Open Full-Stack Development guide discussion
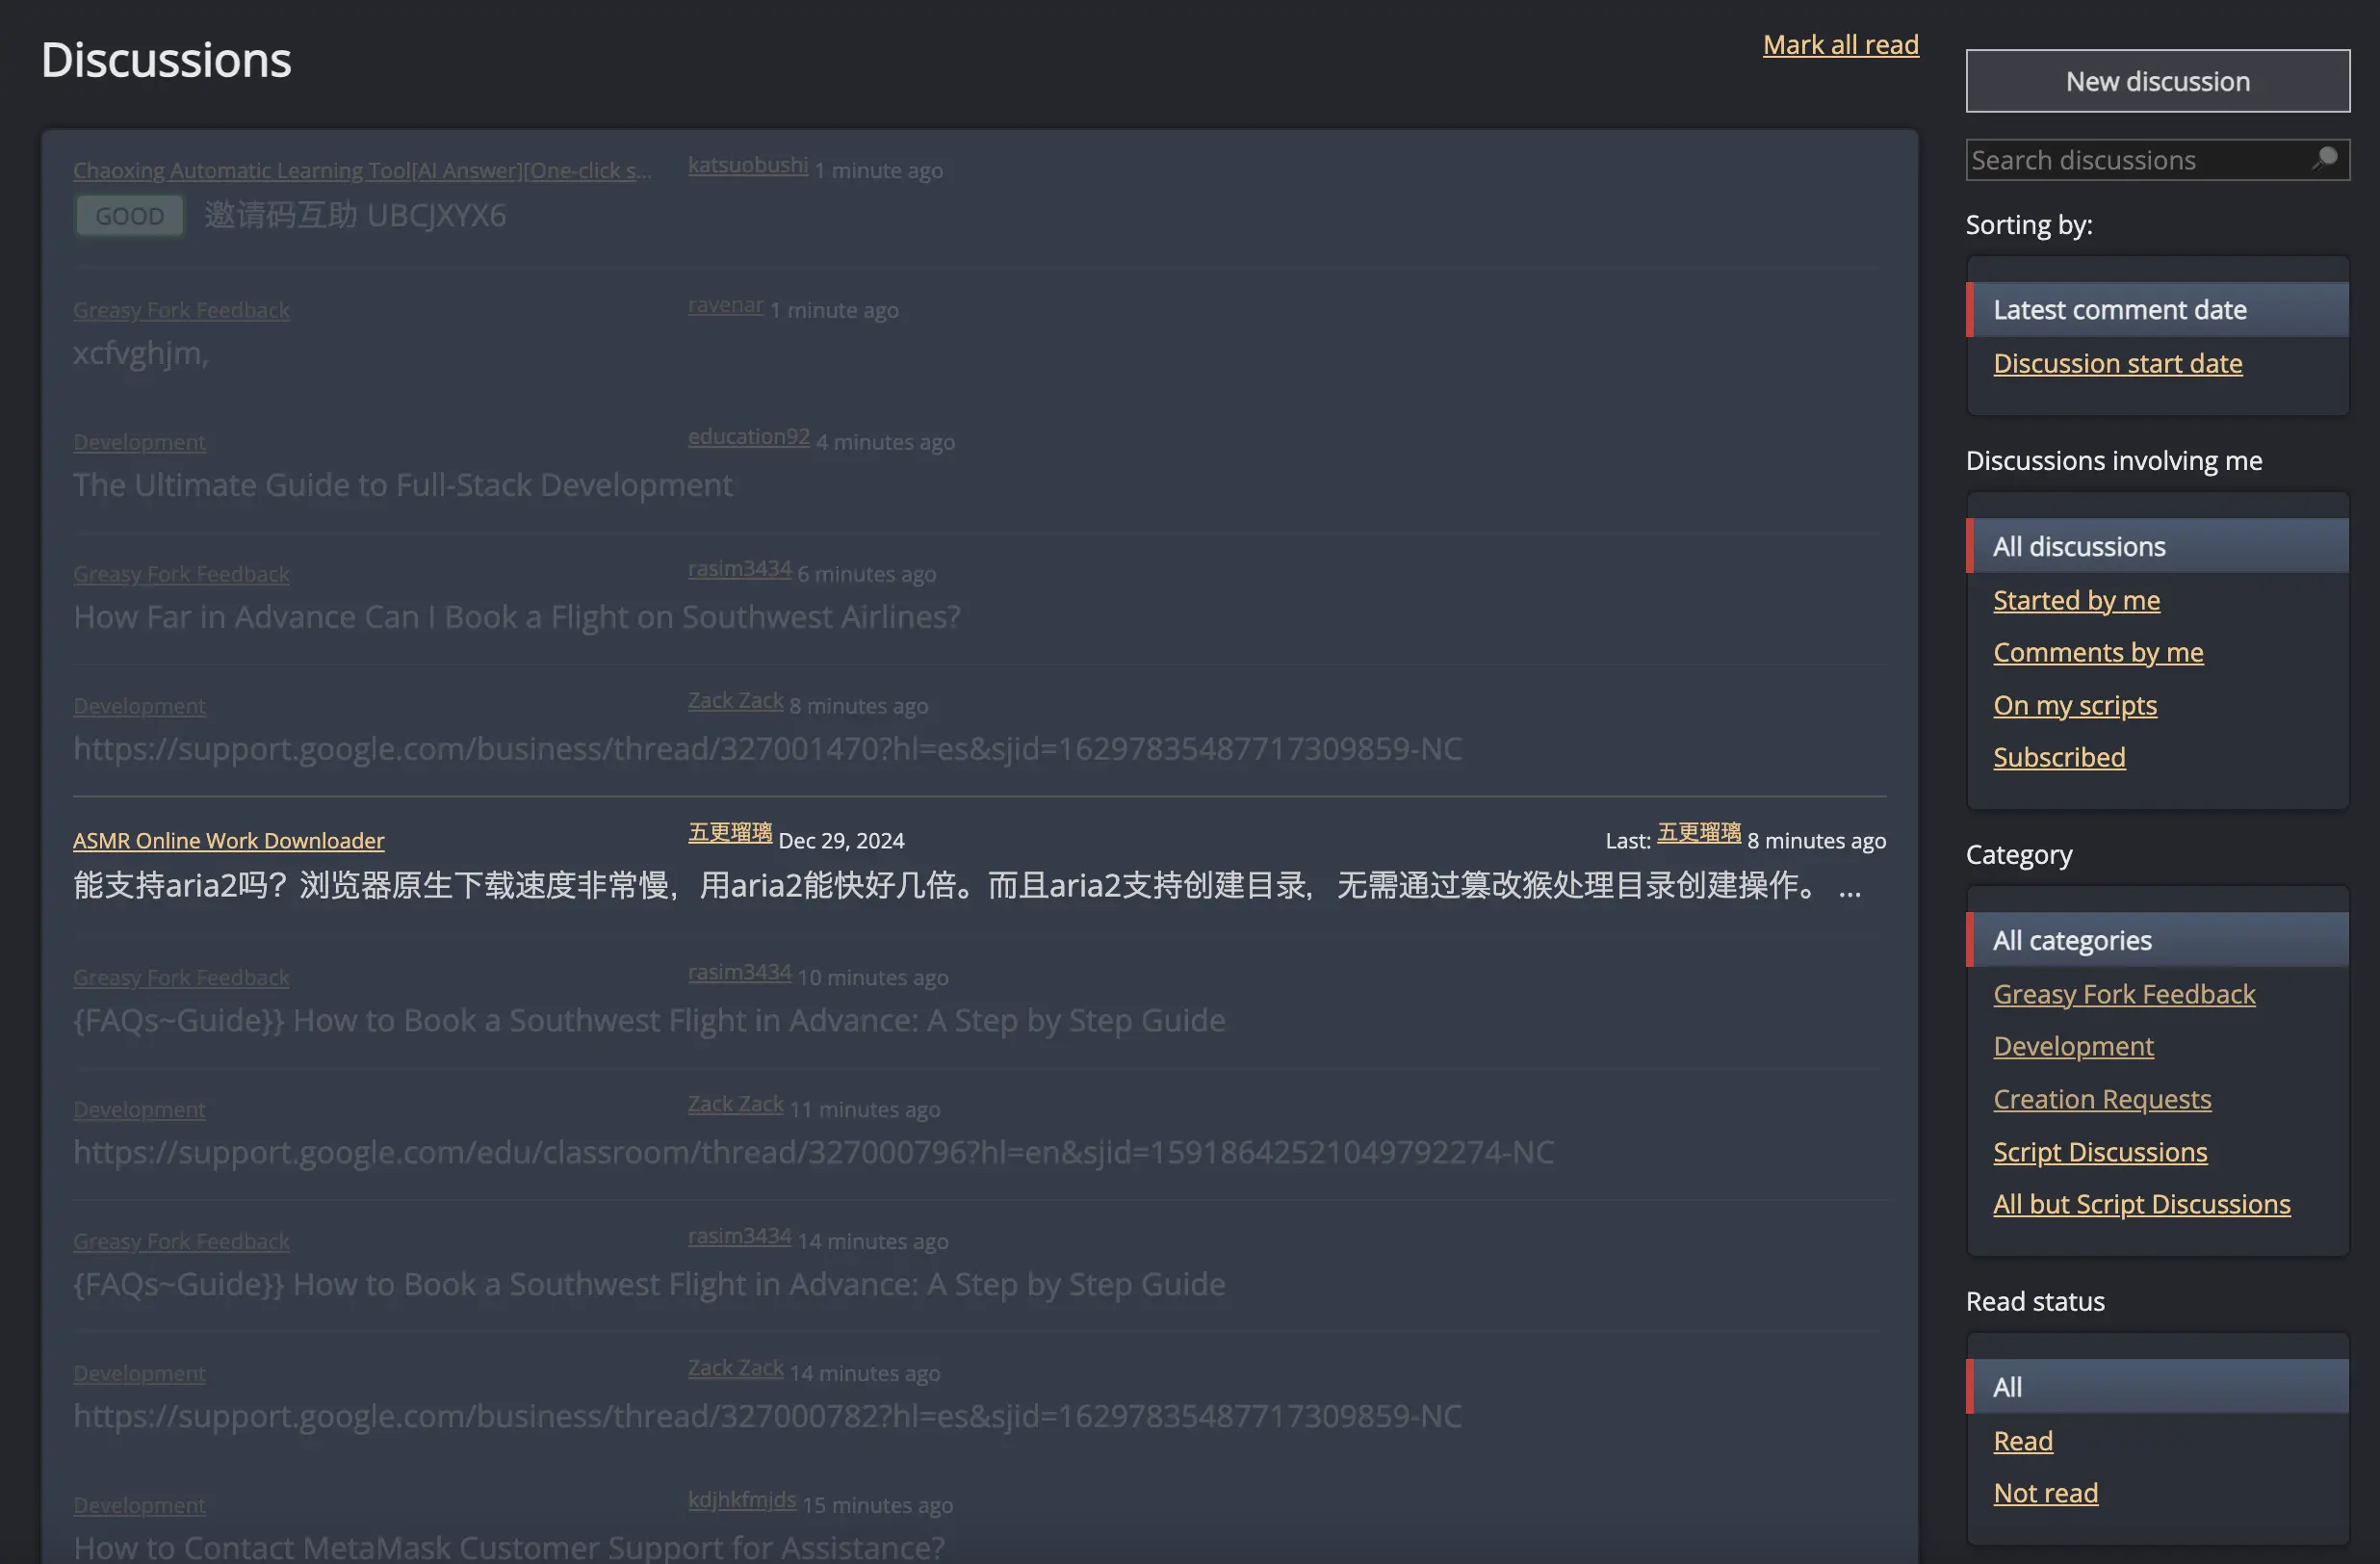Image resolution: width=2380 pixels, height=1564 pixels. (x=402, y=485)
